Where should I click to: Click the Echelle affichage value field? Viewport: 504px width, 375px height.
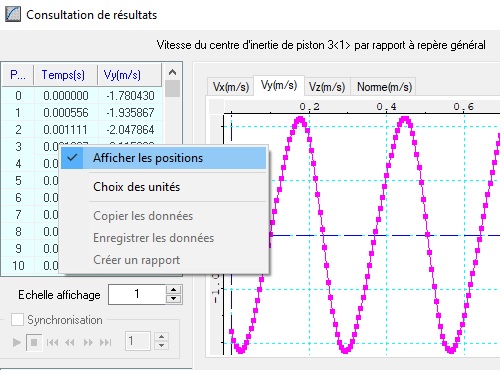pos(137,294)
